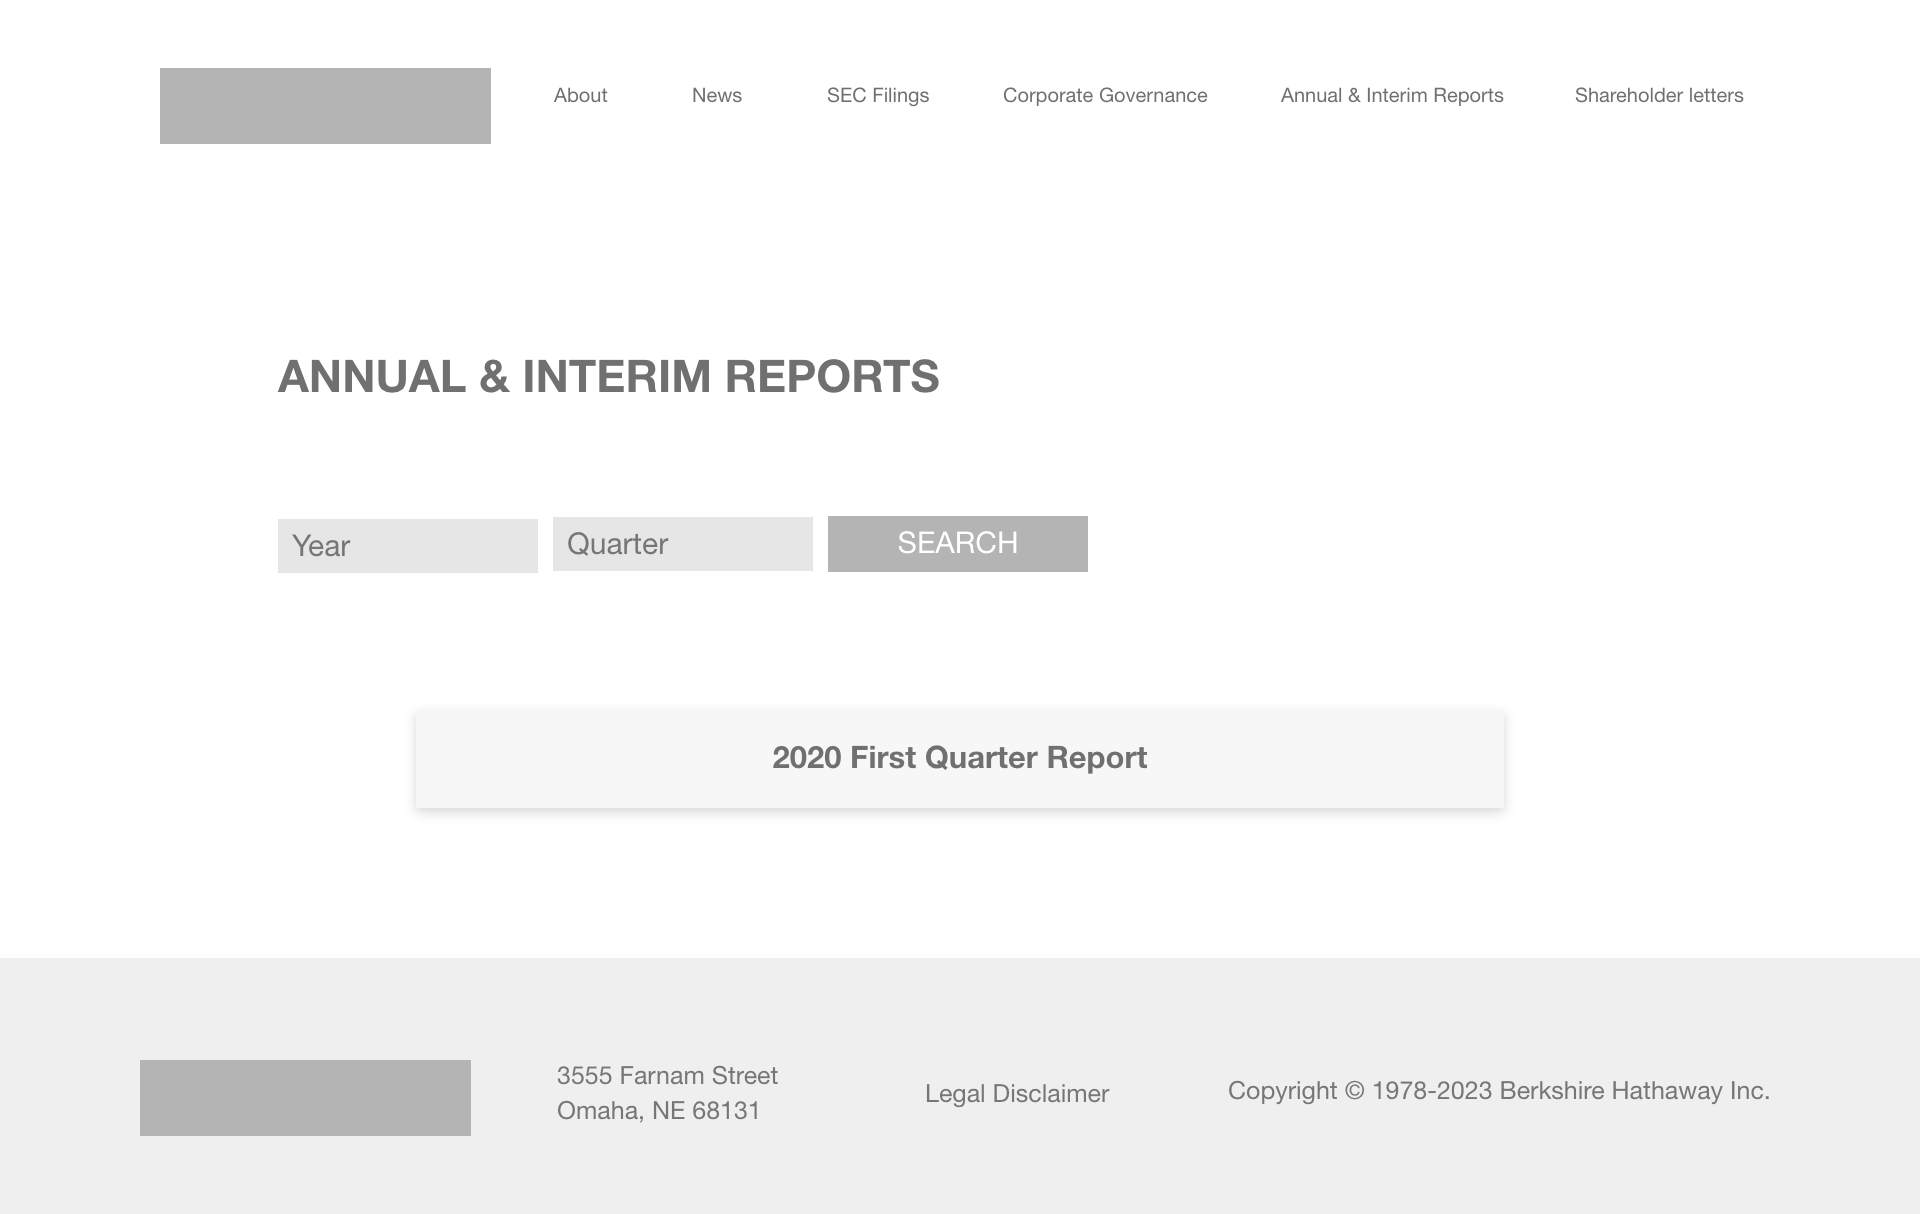The width and height of the screenshot is (1920, 1214).
Task: Open Shareholder letters page
Action: pyautogui.click(x=1658, y=96)
